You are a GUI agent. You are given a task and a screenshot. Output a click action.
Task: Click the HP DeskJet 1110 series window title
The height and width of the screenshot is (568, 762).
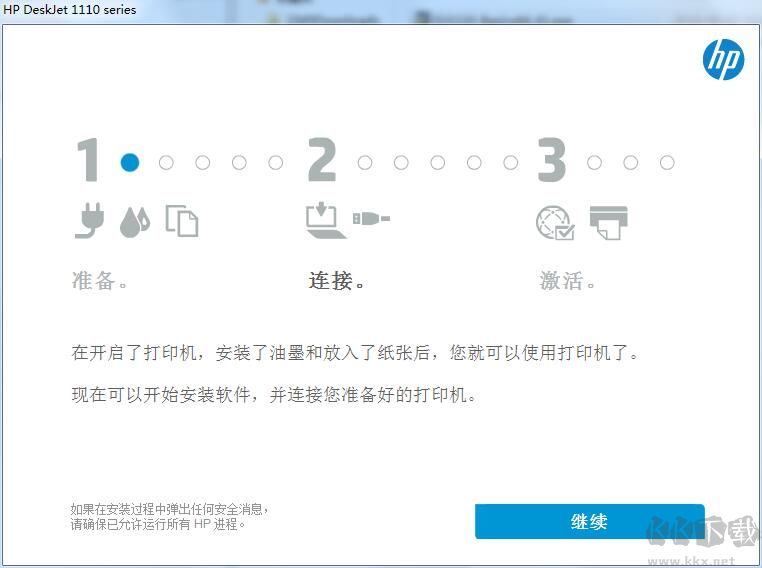tap(69, 9)
